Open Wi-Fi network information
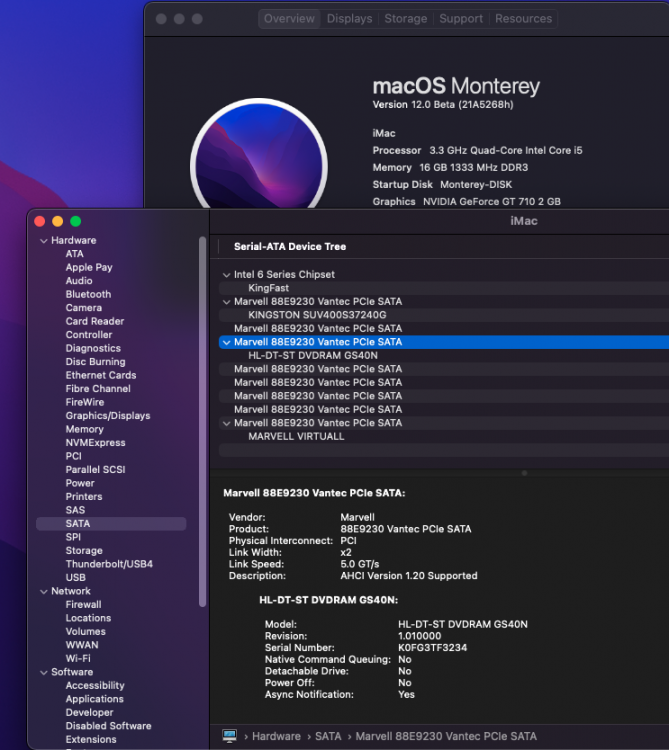 [78, 658]
